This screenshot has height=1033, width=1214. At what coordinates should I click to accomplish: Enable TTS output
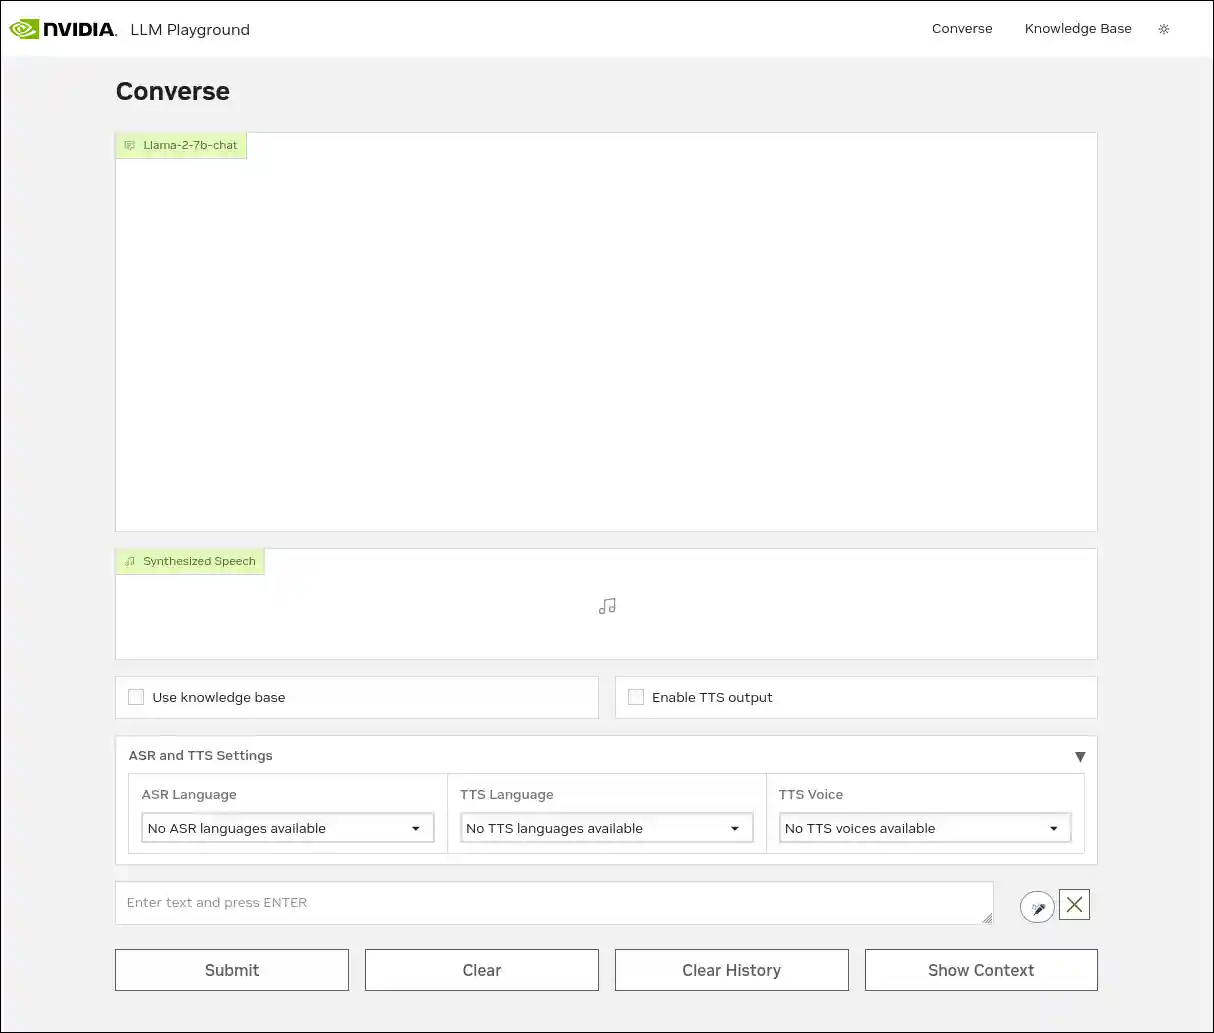(636, 697)
